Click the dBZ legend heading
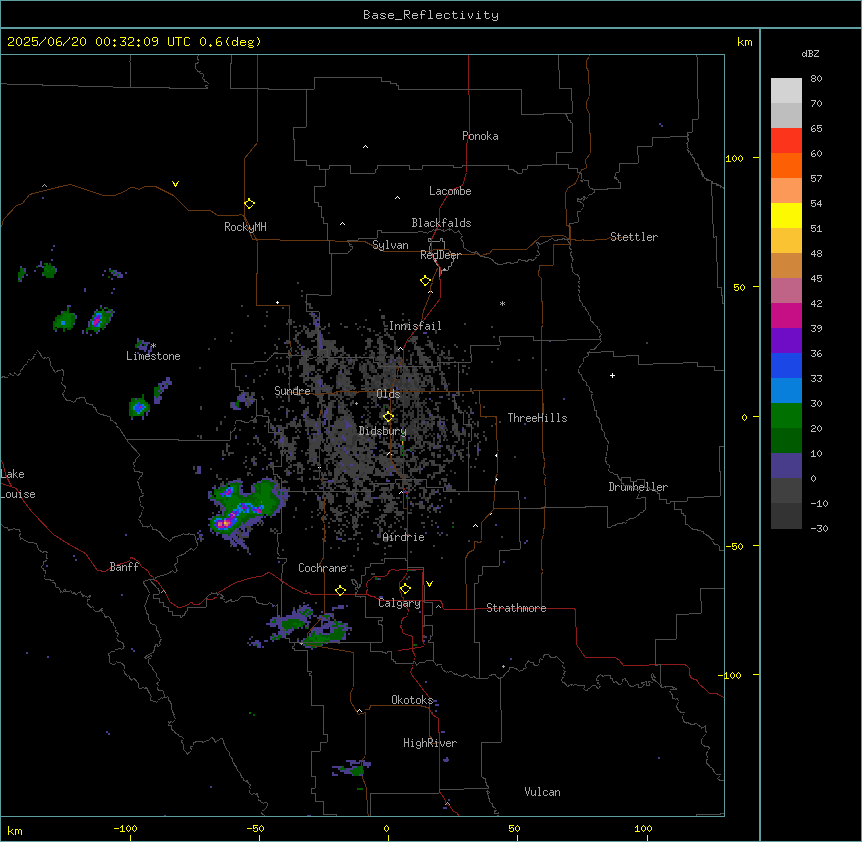 (x=810, y=53)
